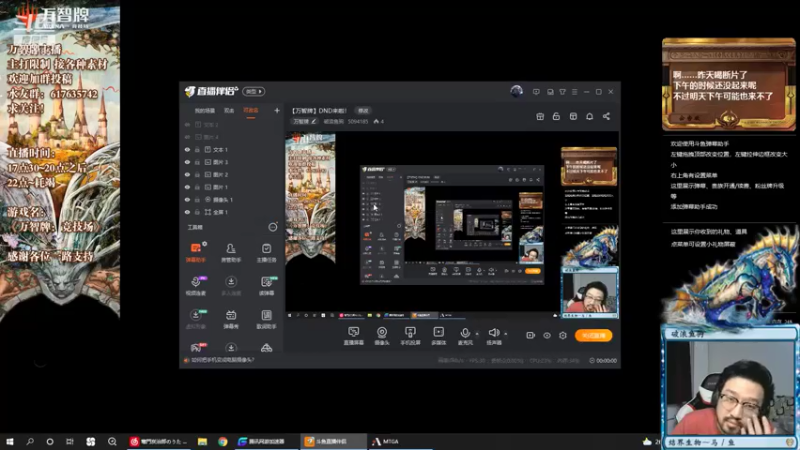Toggle the lock on 摄像头 1 layer

click(197, 199)
